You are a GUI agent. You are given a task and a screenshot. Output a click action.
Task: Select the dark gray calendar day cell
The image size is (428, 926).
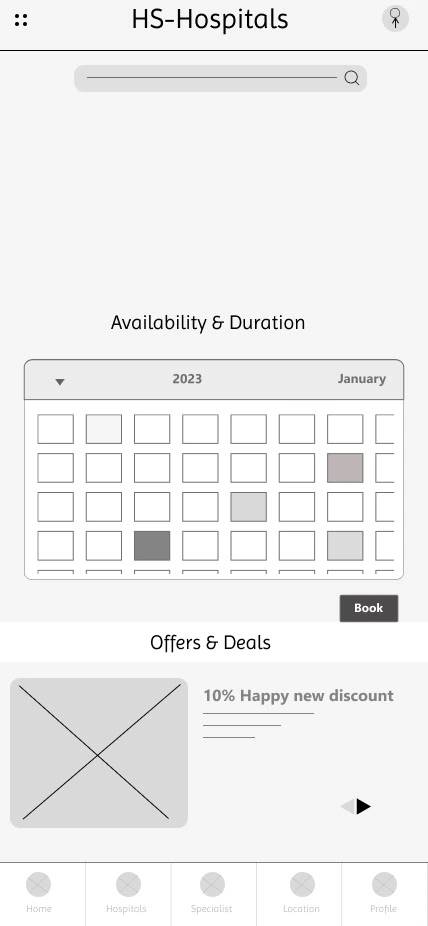[152, 546]
